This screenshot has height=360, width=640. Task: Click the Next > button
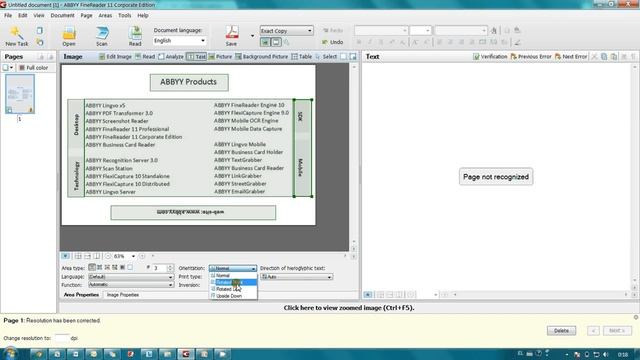617,331
